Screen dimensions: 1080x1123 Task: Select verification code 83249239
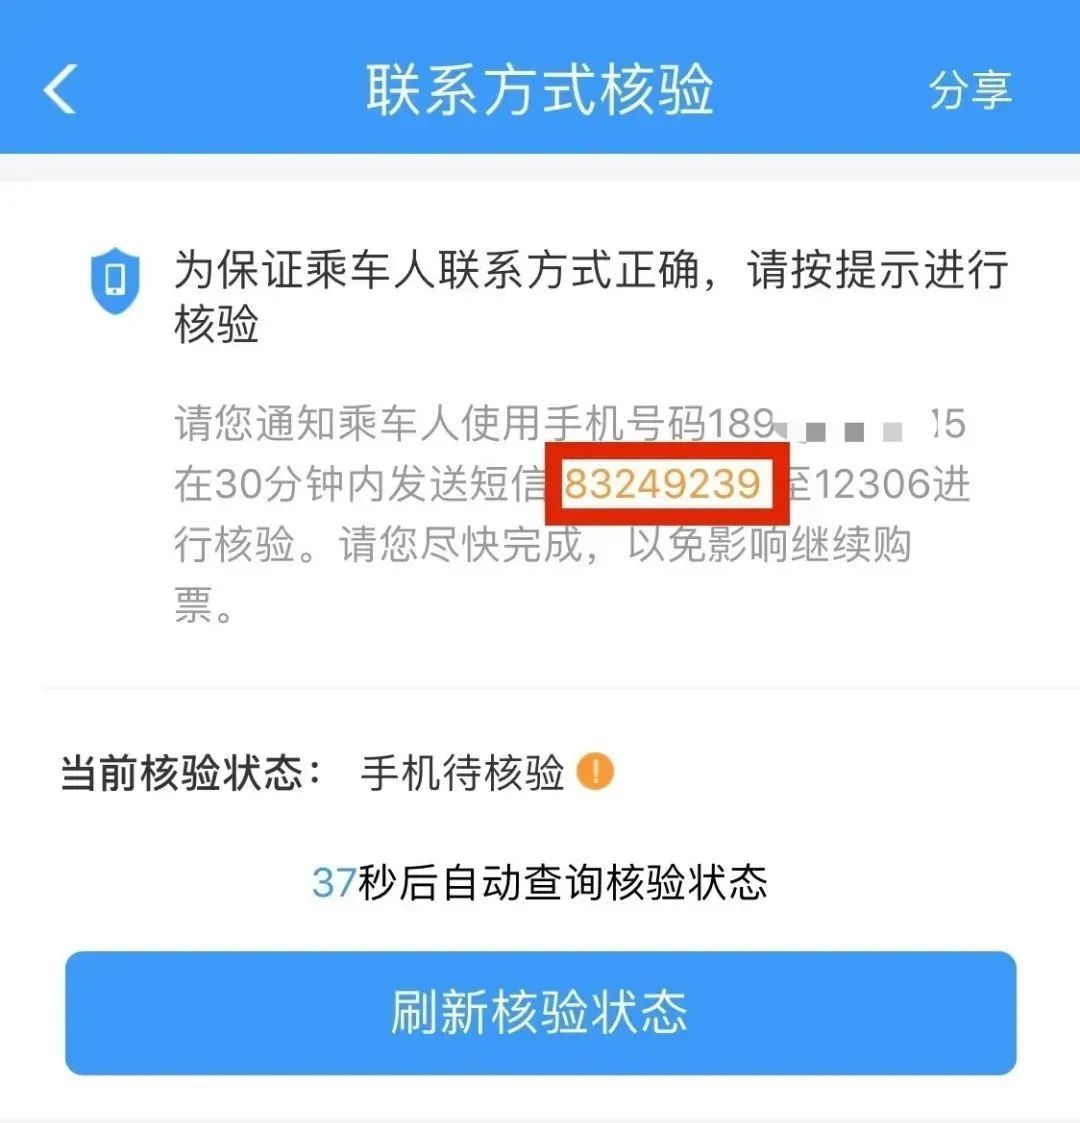pyautogui.click(x=662, y=484)
